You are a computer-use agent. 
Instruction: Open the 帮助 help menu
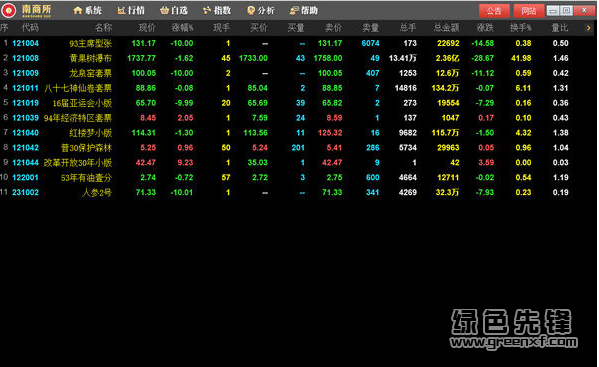tap(304, 10)
